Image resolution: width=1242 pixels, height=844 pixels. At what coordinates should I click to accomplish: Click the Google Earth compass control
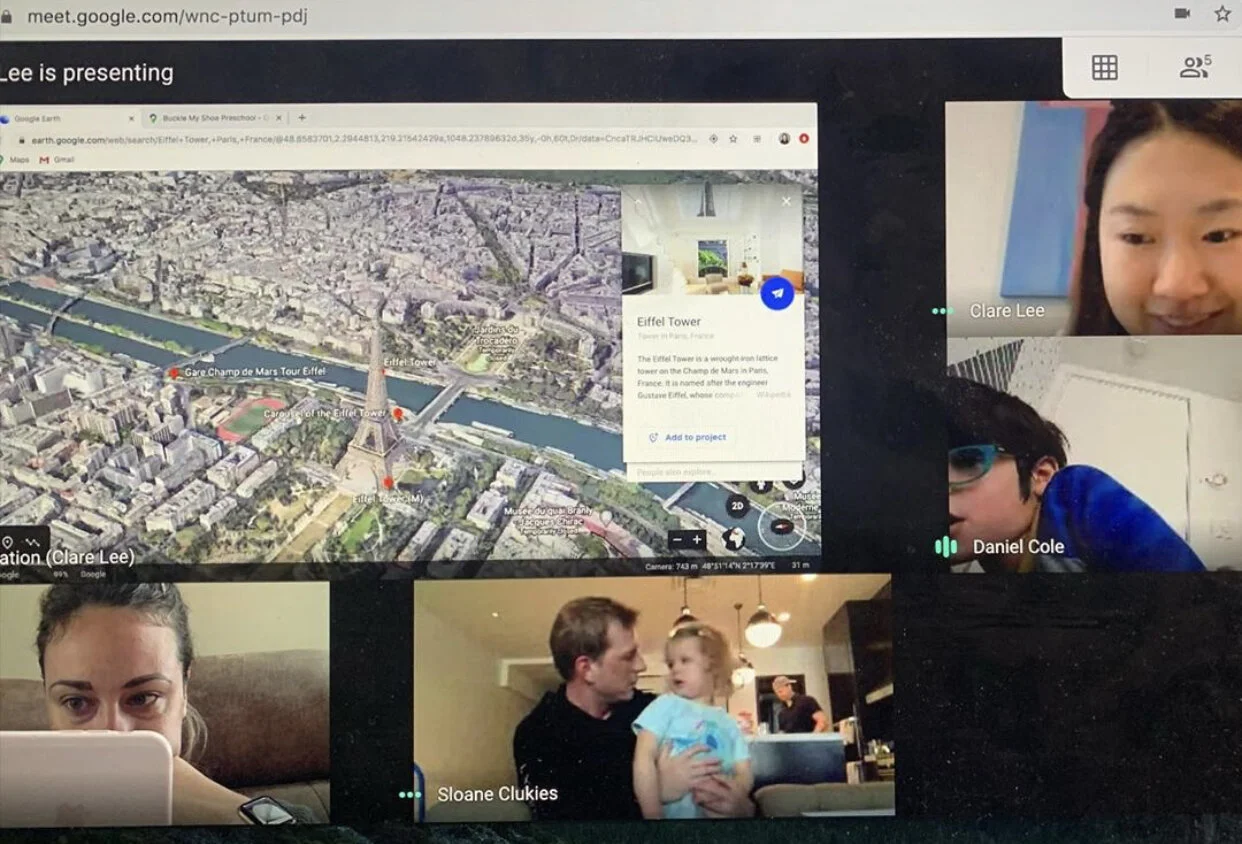(x=781, y=527)
